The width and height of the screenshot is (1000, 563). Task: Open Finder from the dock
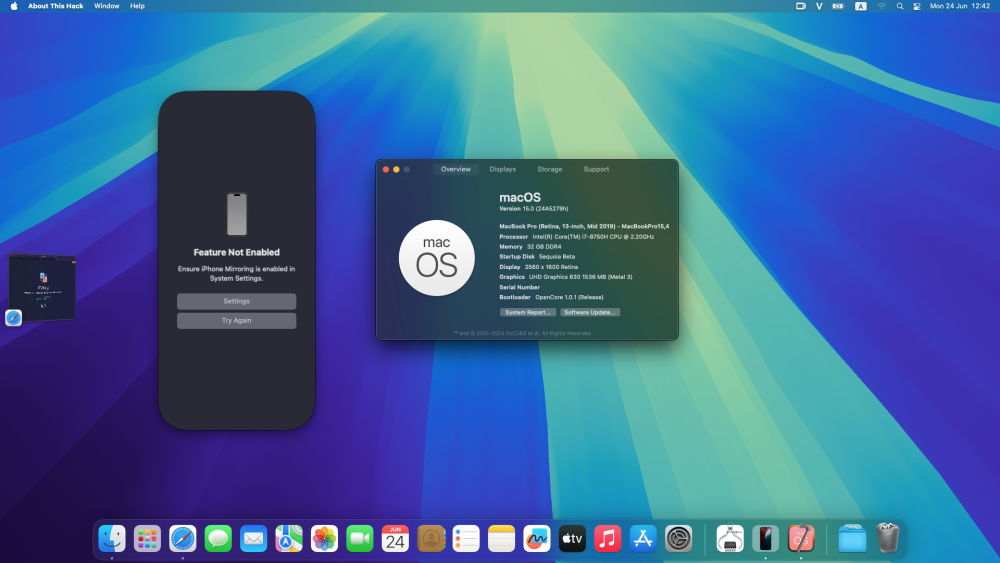(x=112, y=539)
